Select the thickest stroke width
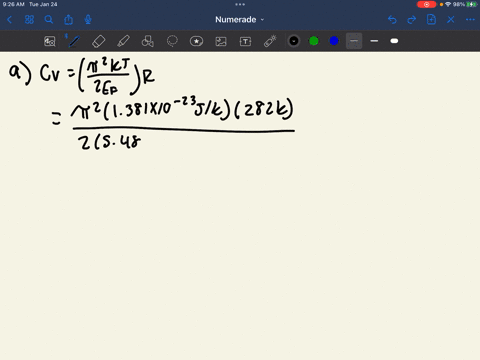This screenshot has height=360, width=480. pyautogui.click(x=394, y=41)
